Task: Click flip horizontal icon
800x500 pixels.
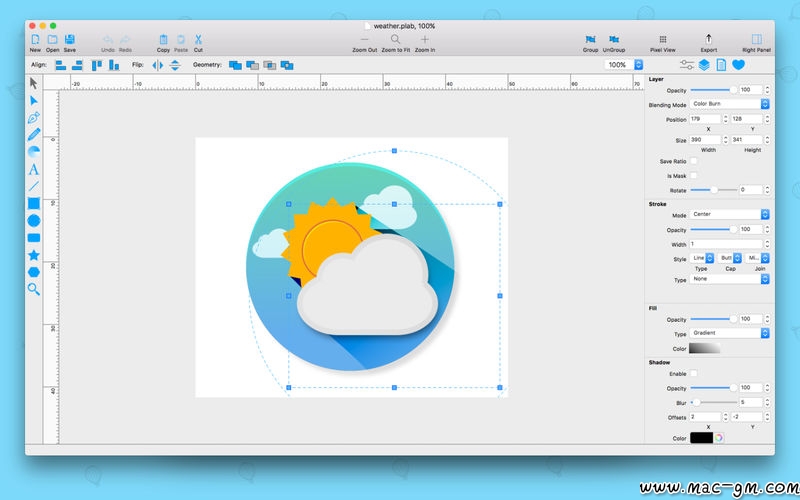Action: coord(158,65)
